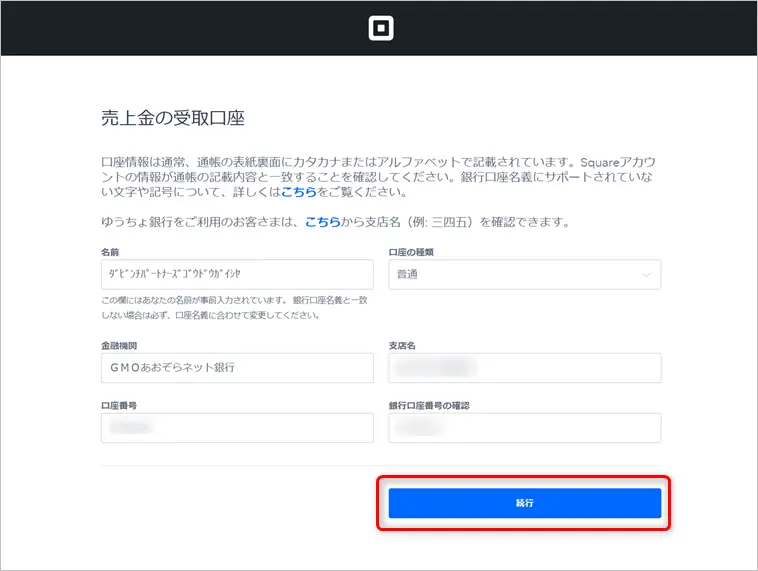Click the 口座番号 label text

(x=119, y=405)
